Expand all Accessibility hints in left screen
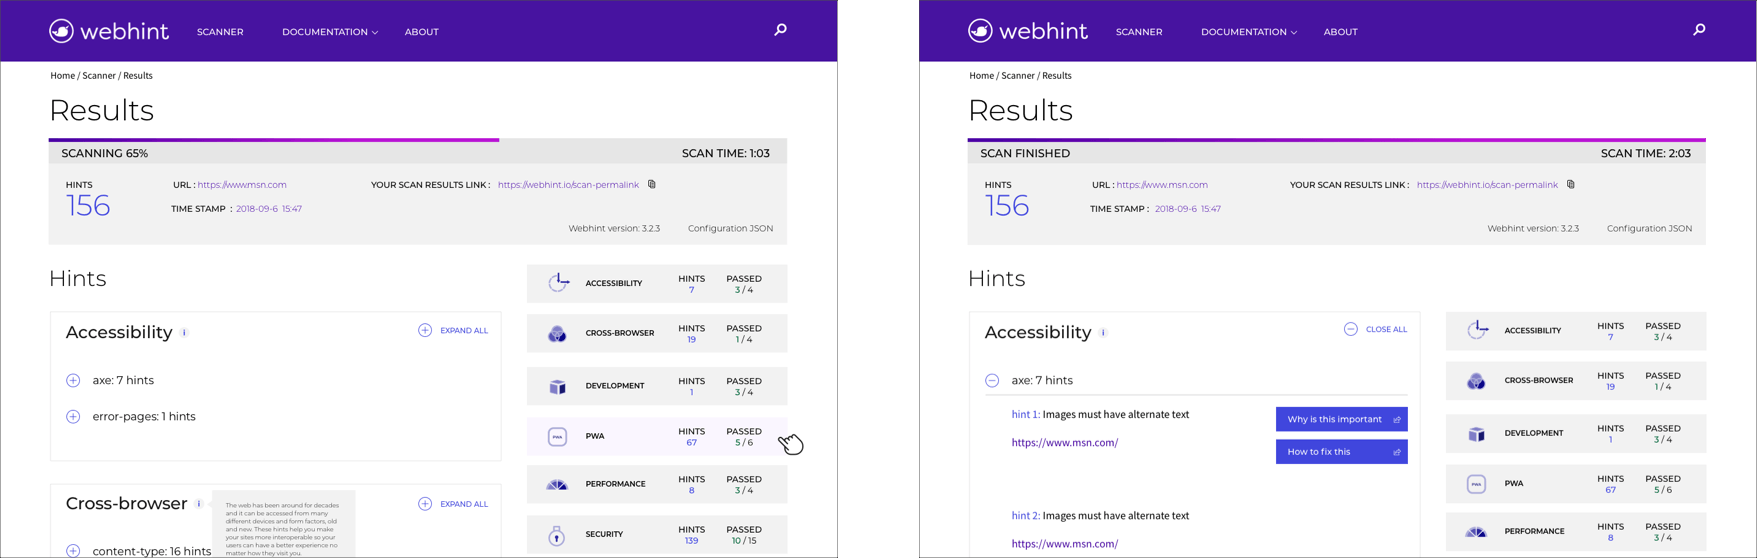1757x558 pixels. 453,330
